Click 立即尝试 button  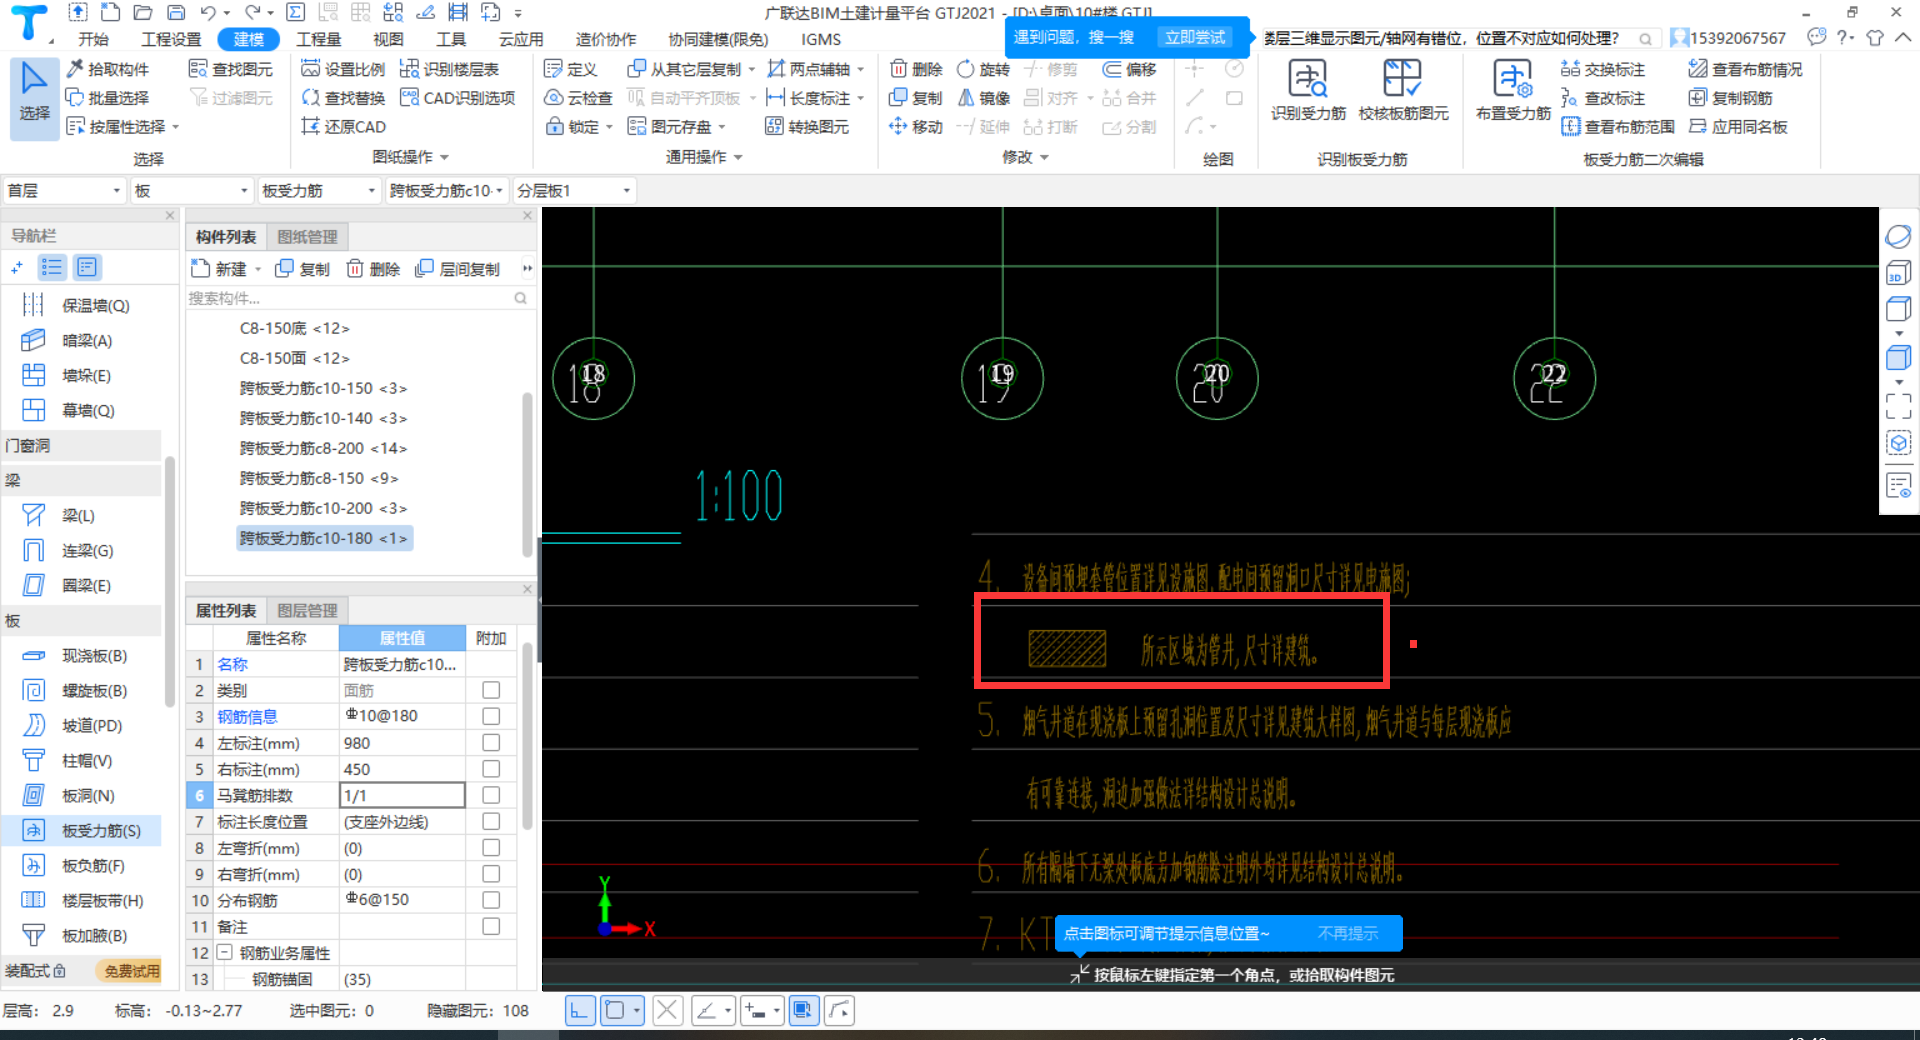point(1195,37)
